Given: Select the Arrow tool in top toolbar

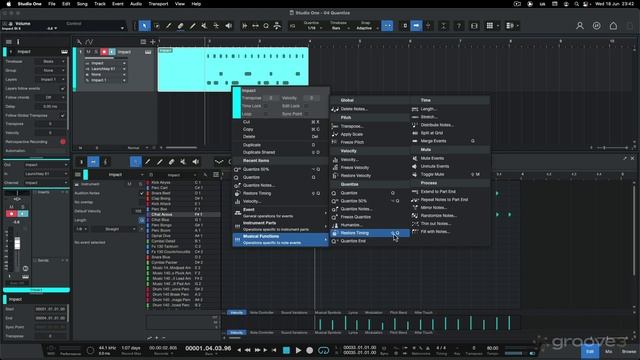Looking at the screenshot, I should (144, 26).
